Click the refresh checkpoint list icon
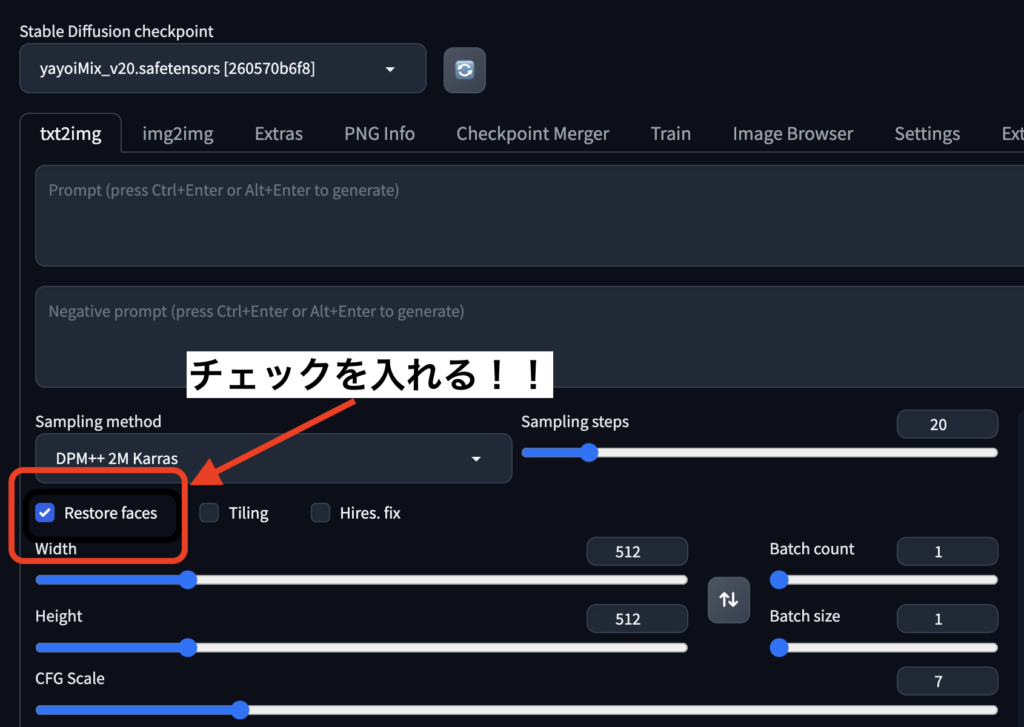1024x727 pixels. coord(464,70)
